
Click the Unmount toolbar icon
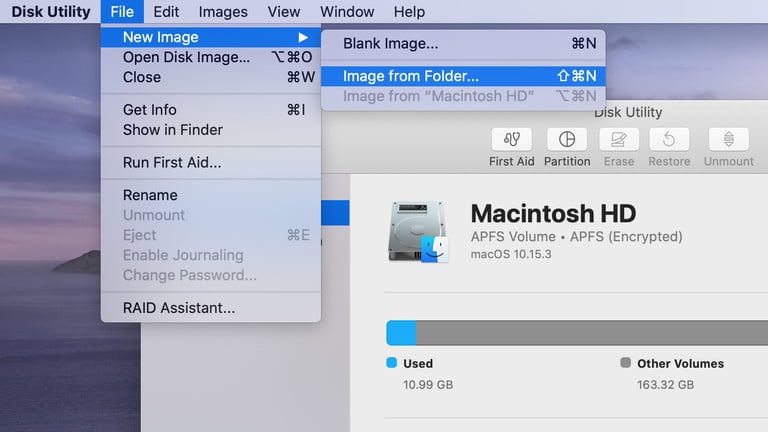click(x=728, y=140)
